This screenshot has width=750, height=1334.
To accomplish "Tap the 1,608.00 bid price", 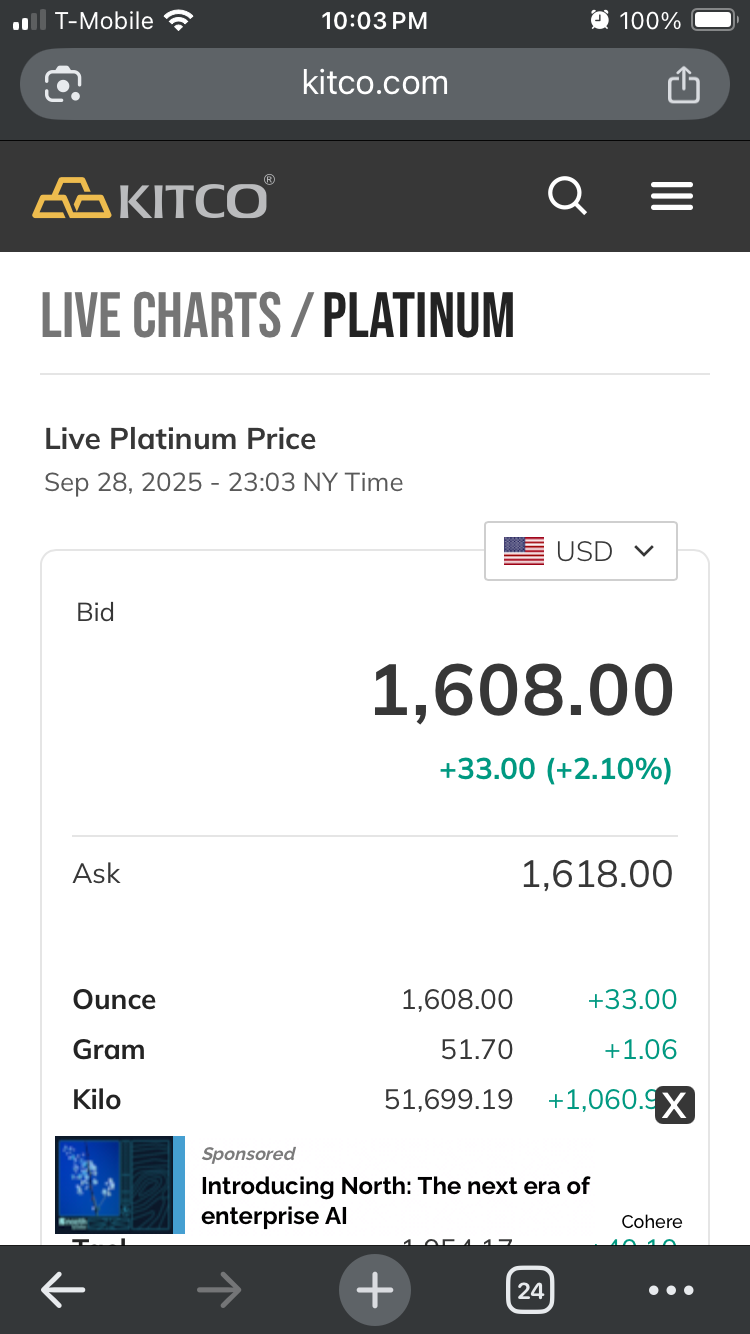I will [x=522, y=691].
